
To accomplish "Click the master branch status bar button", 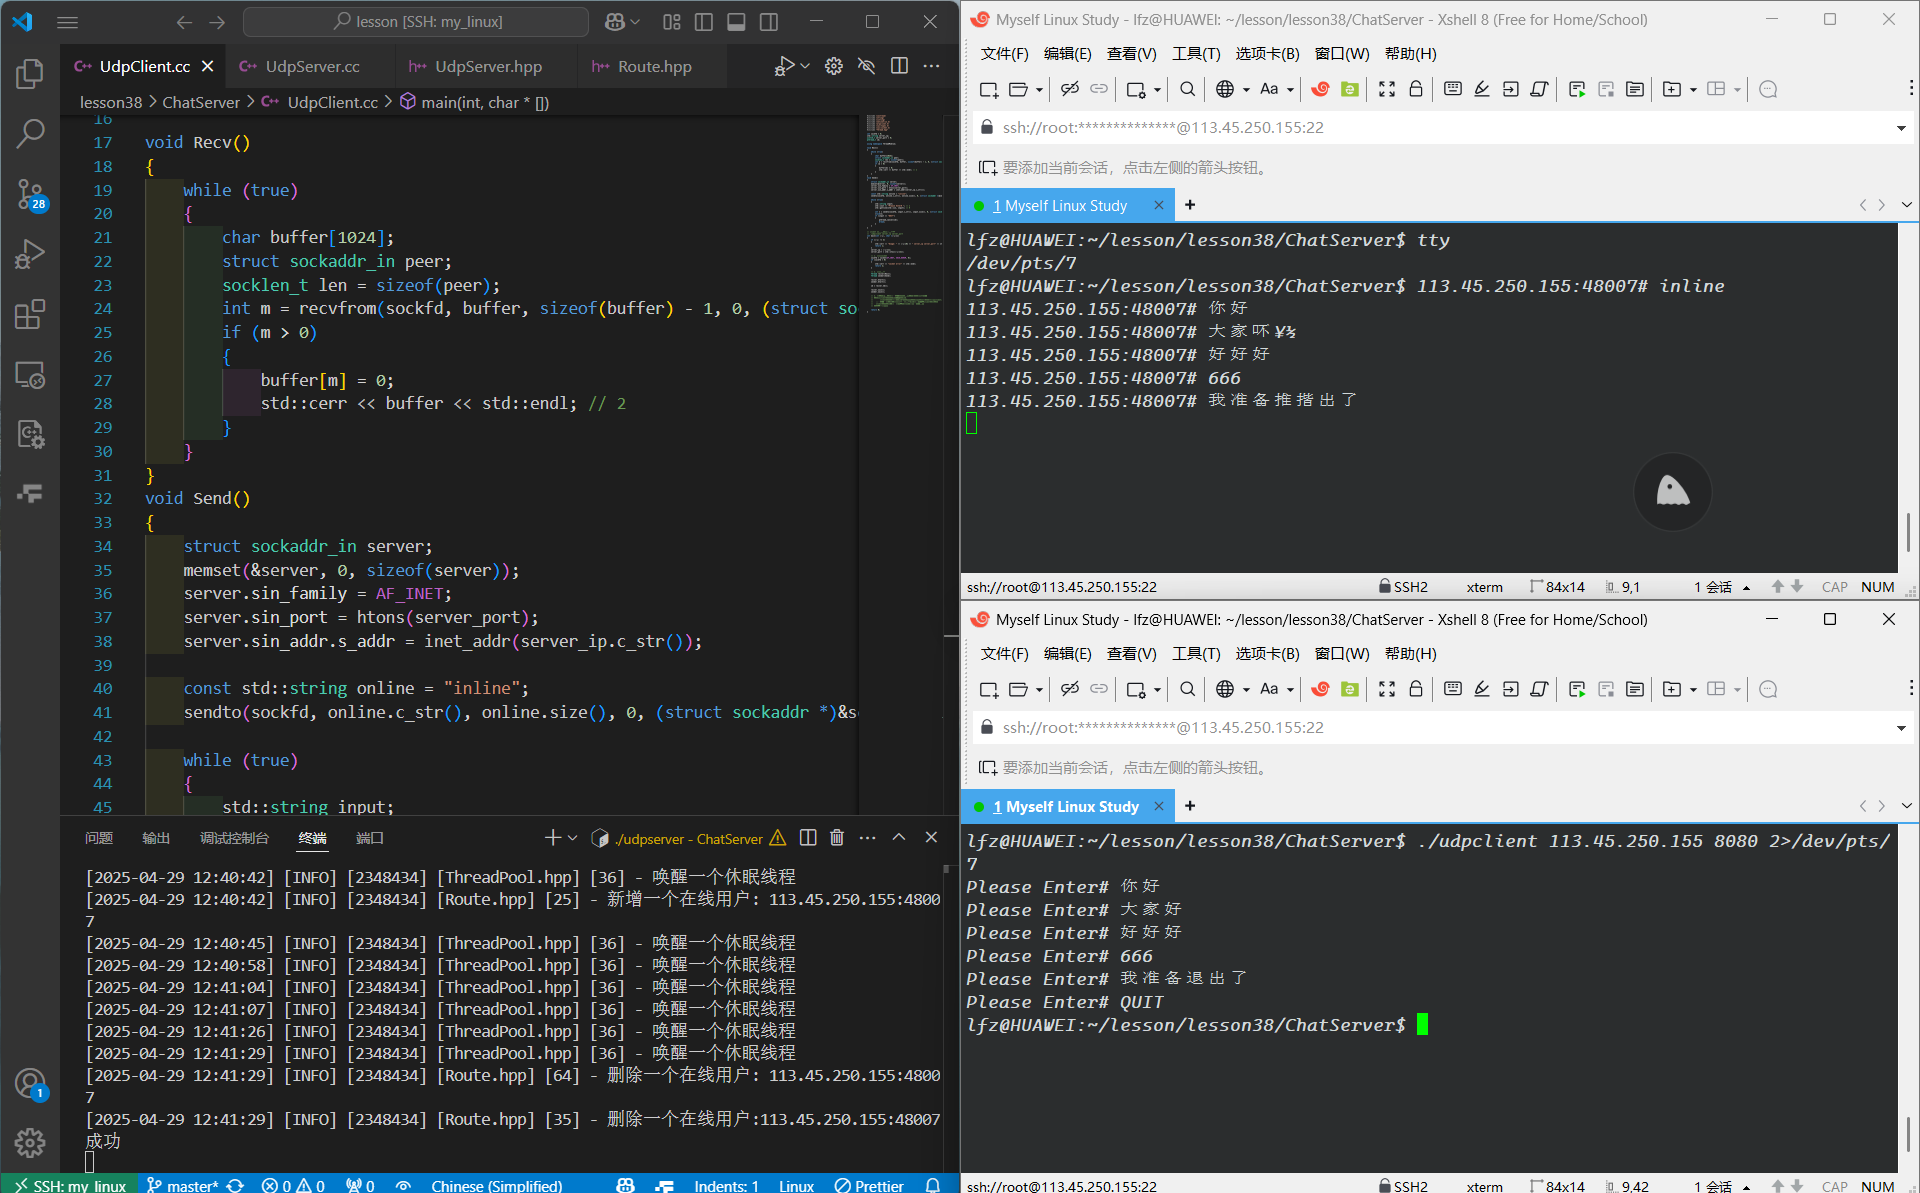I will pos(182,1185).
